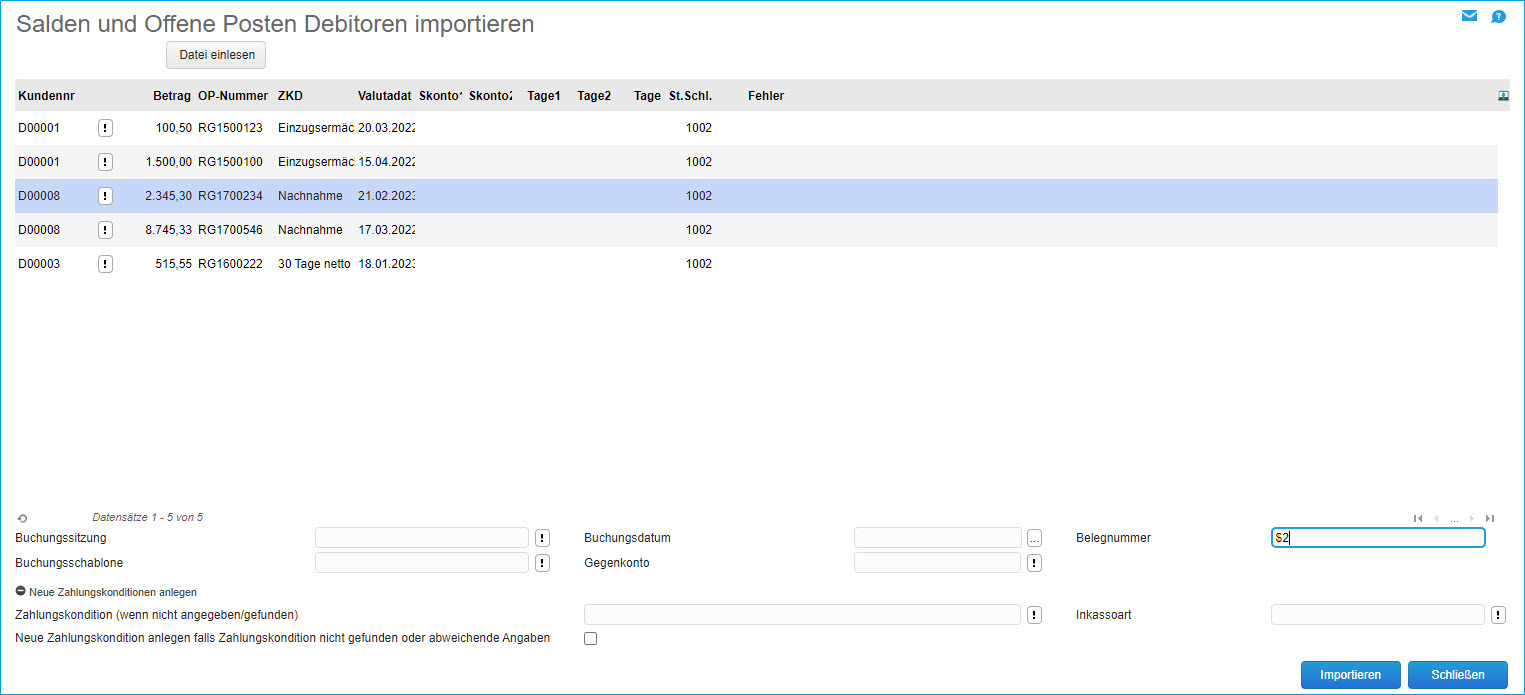The height and width of the screenshot is (695, 1525).
Task: Open lookup icon next to Buchungssitzung field
Action: tap(542, 538)
